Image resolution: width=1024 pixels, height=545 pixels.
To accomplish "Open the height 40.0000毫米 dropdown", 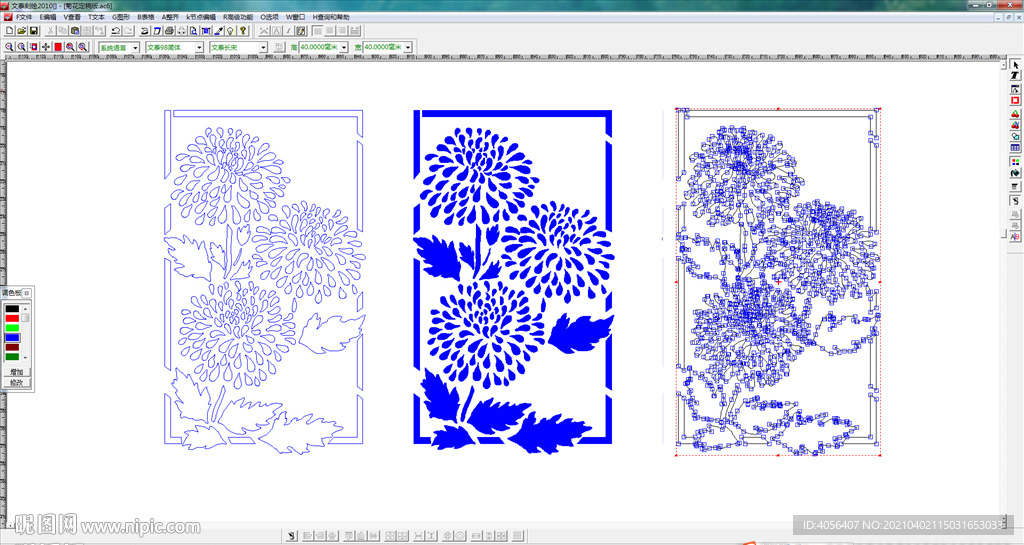I will point(344,48).
